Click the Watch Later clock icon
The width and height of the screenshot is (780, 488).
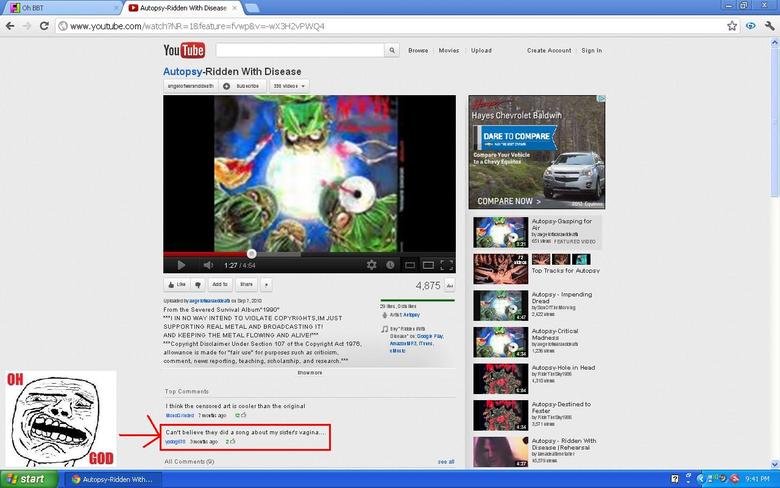point(390,265)
